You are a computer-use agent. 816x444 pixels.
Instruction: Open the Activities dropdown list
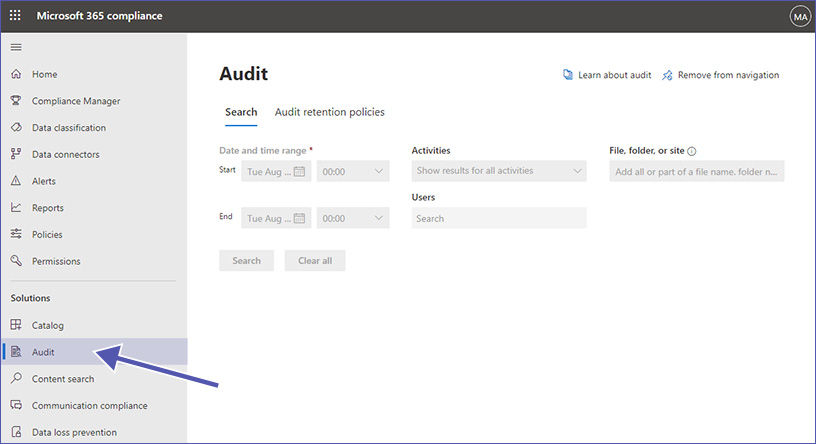coord(499,171)
